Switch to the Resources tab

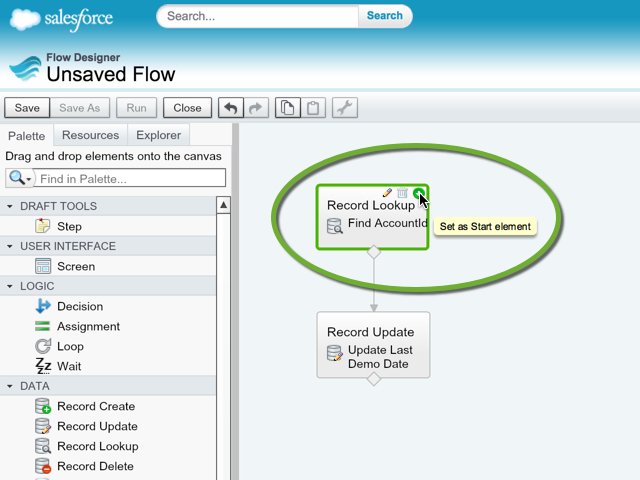(x=90, y=135)
